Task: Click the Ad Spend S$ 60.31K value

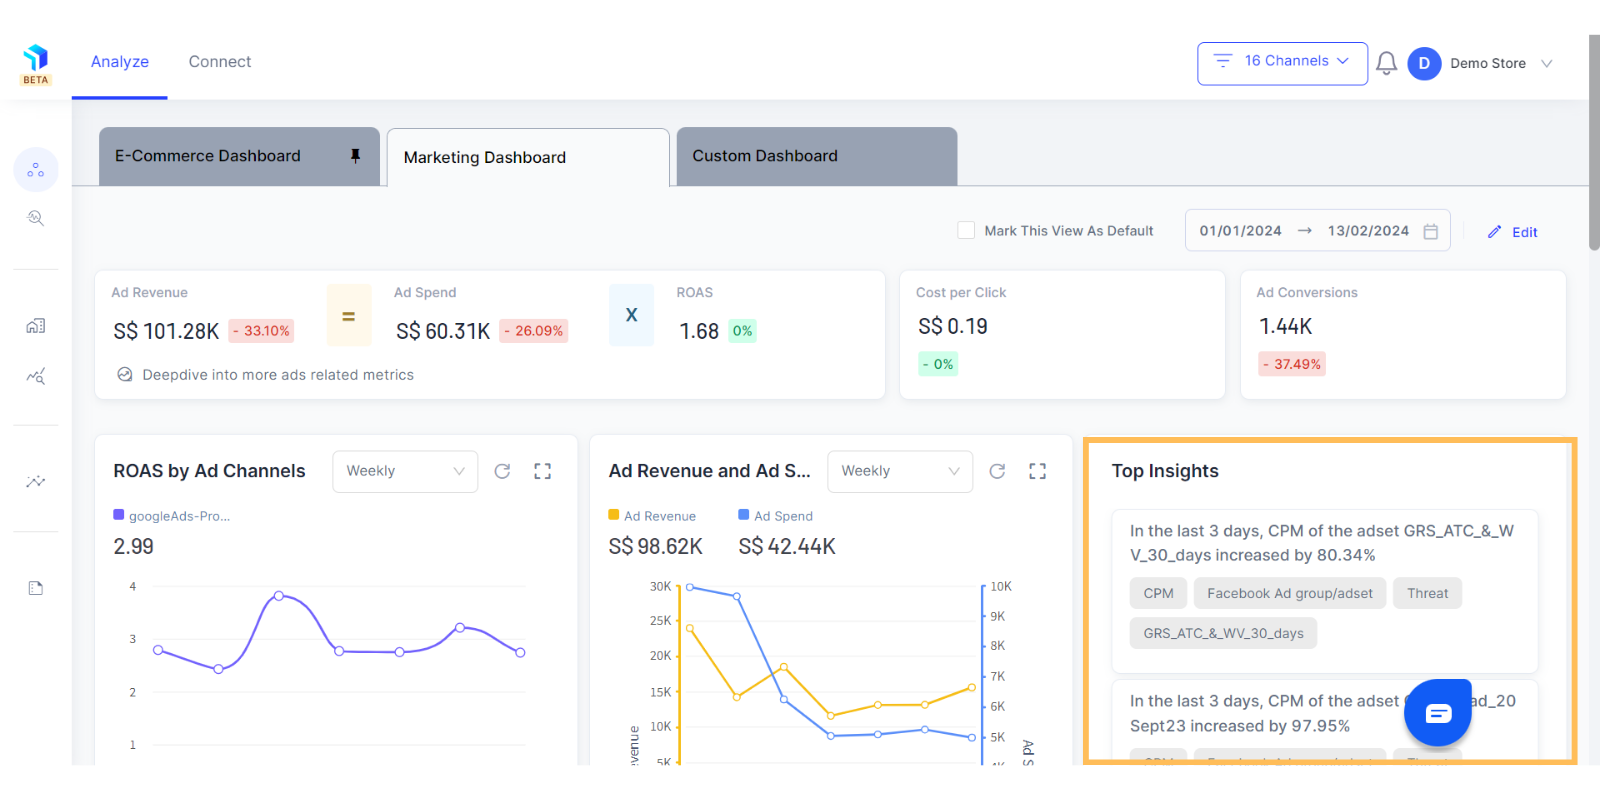Action: coord(443,331)
